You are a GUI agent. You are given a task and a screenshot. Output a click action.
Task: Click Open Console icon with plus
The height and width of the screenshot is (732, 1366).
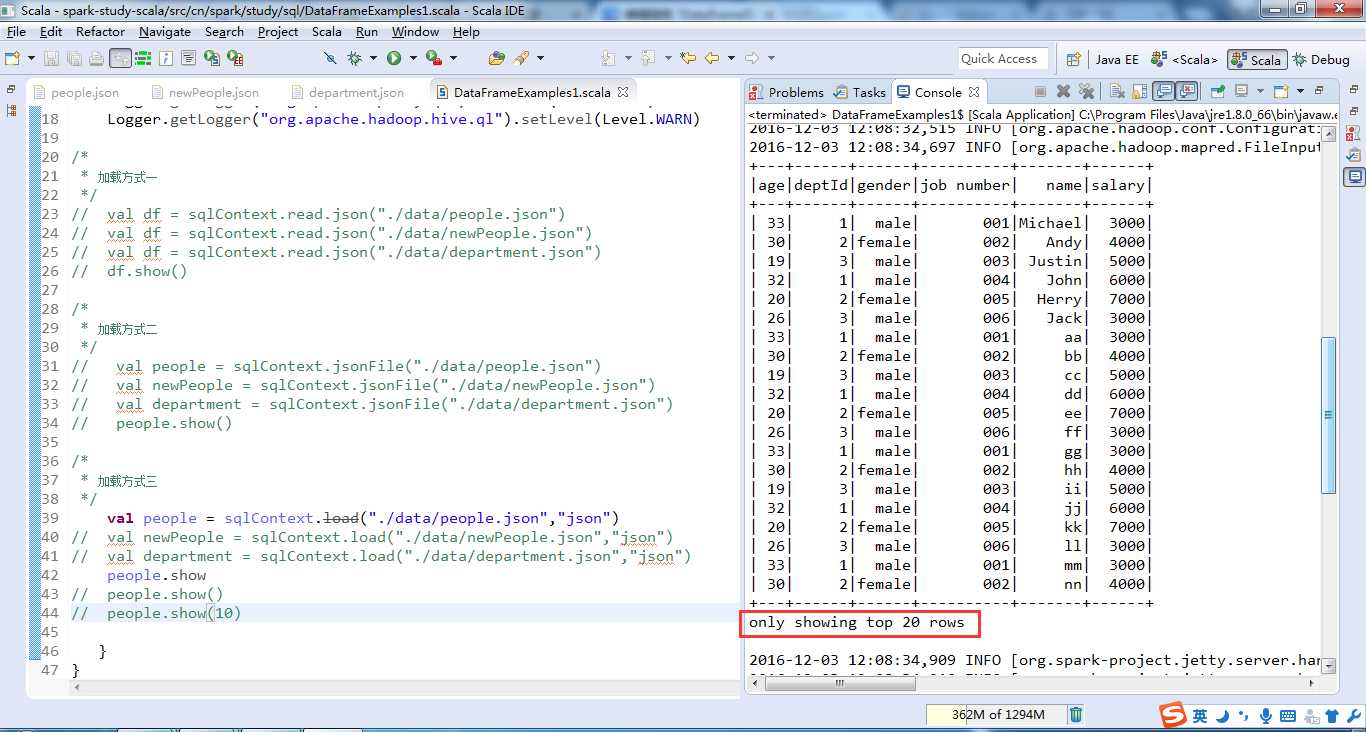pos(1281,91)
